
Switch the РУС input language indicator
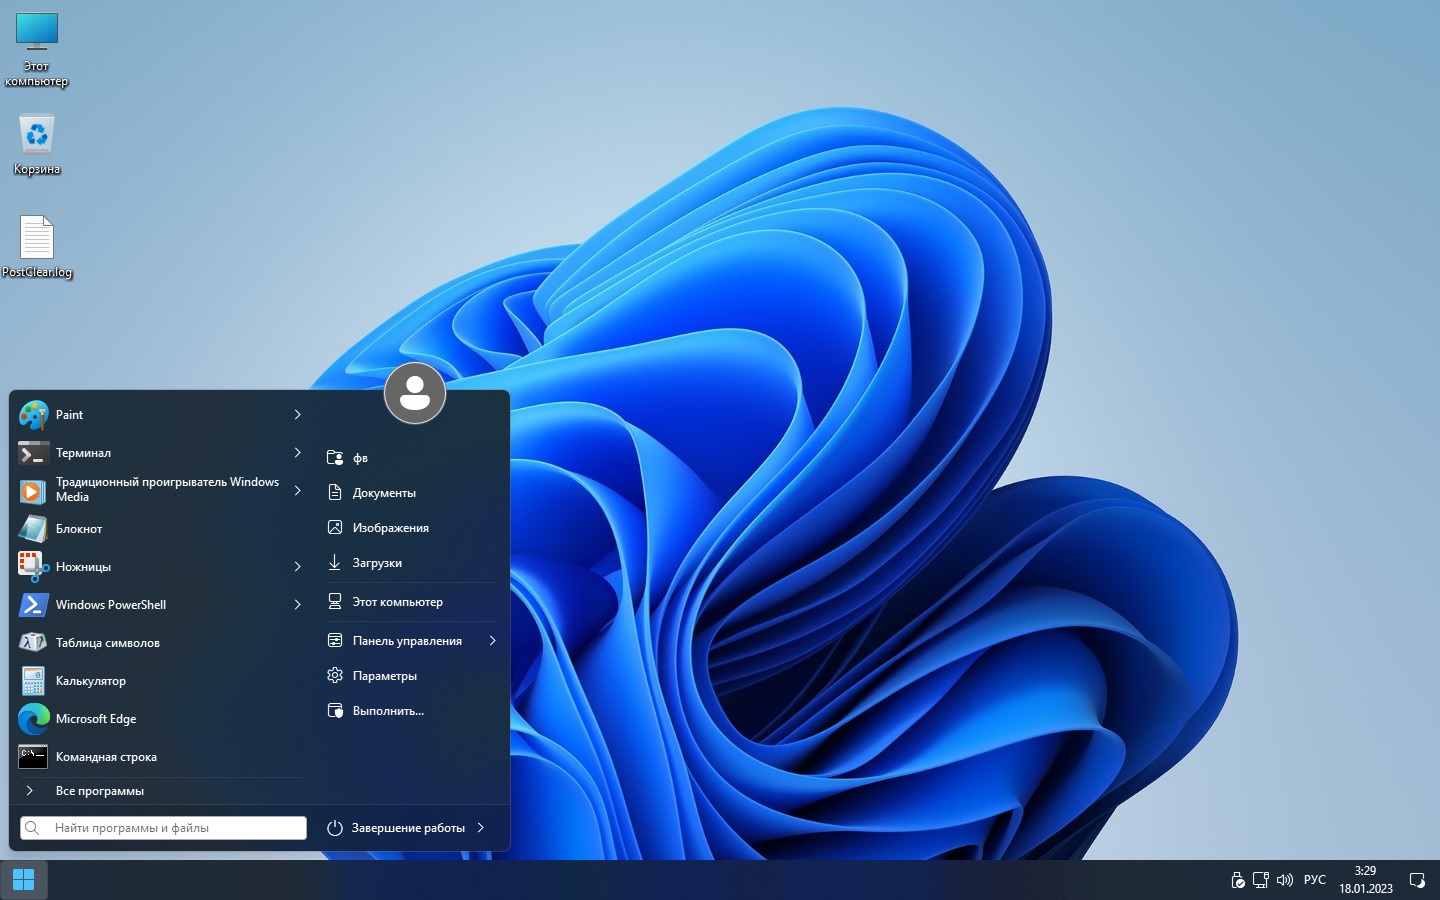pos(1315,880)
